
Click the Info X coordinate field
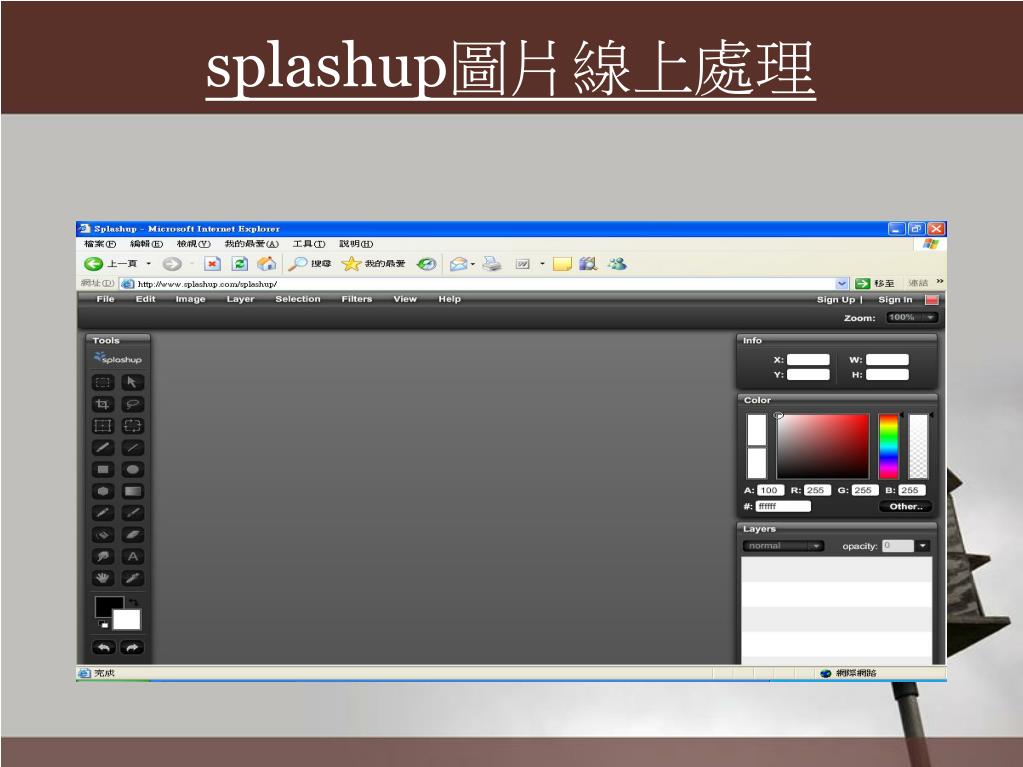[x=808, y=359]
